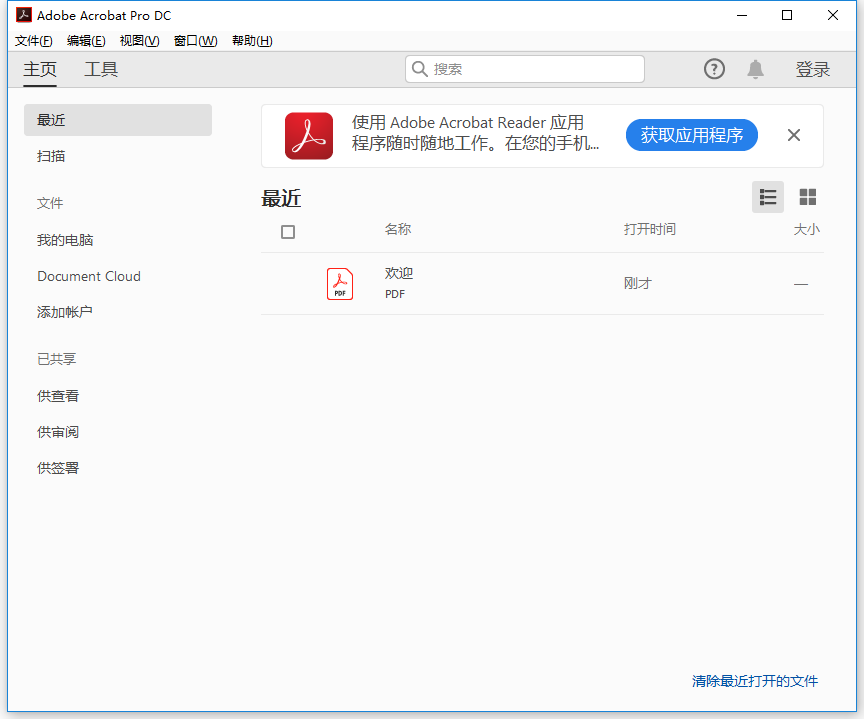Click the 刚才 opened-time cell
Image resolution: width=864 pixels, height=719 pixels.
pyautogui.click(x=638, y=283)
